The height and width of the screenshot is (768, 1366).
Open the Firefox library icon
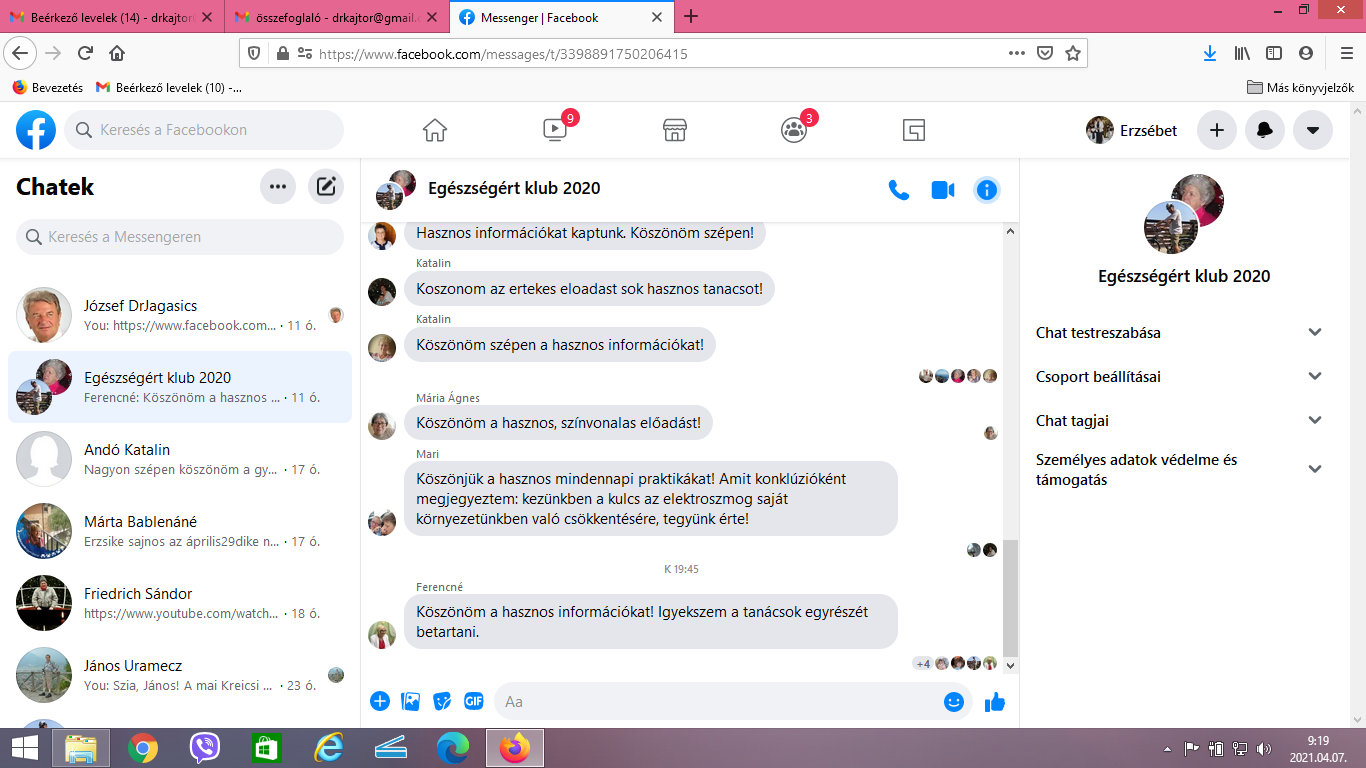coord(1242,53)
